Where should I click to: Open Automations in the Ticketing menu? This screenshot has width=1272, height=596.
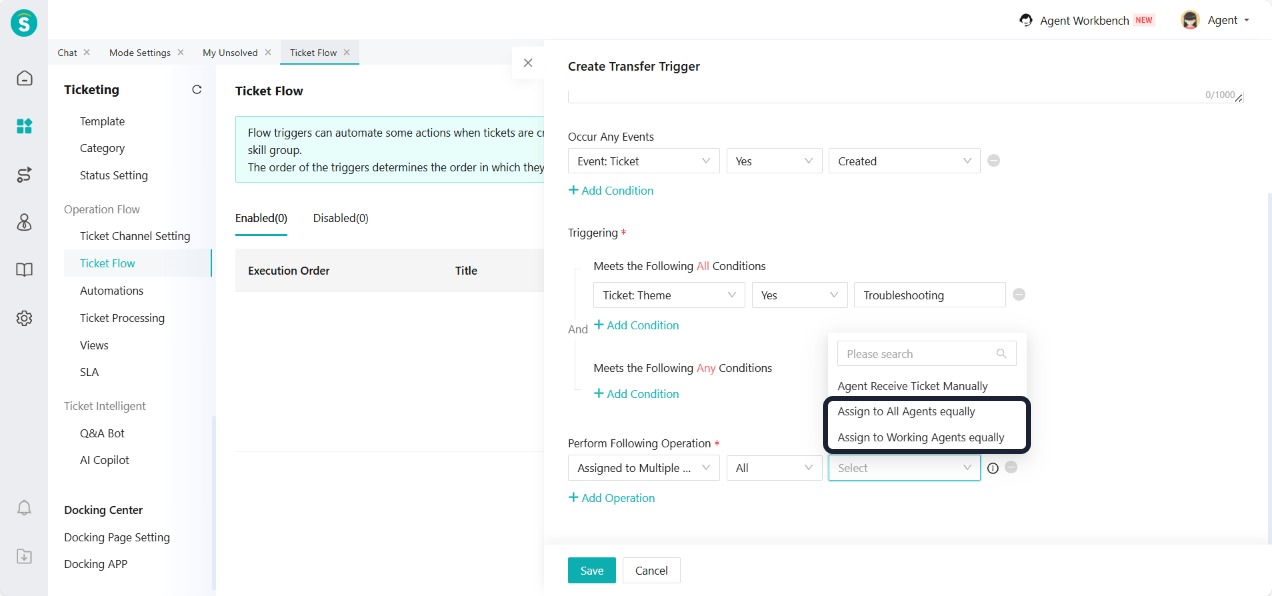pyautogui.click(x=112, y=291)
